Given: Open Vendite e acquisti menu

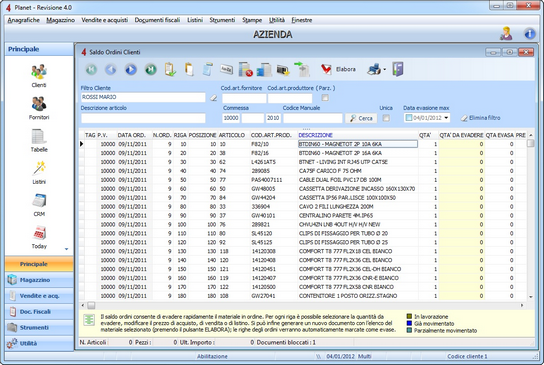Looking at the screenshot, I should click(104, 20).
